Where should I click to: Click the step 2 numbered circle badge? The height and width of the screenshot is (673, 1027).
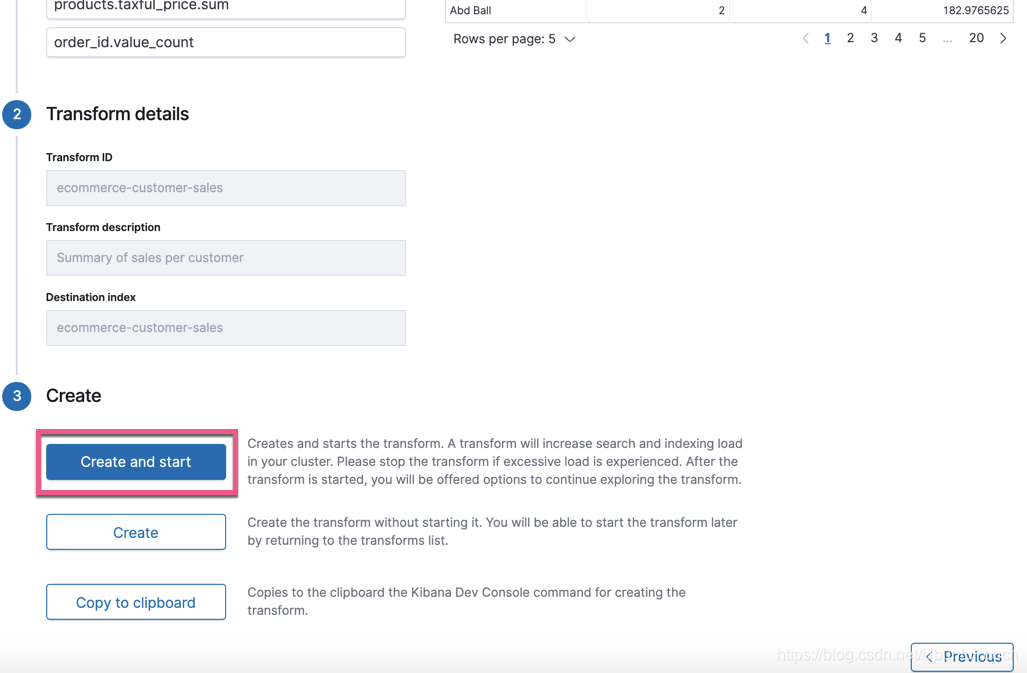pyautogui.click(x=16, y=114)
